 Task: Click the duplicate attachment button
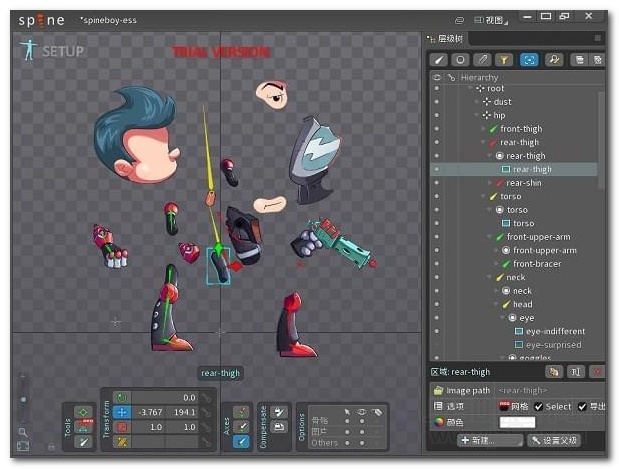pyautogui.click(x=553, y=372)
